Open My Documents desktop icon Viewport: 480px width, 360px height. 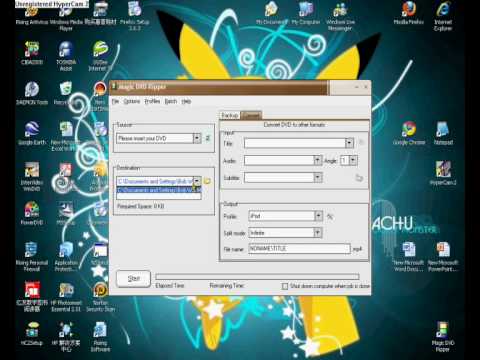point(271,13)
